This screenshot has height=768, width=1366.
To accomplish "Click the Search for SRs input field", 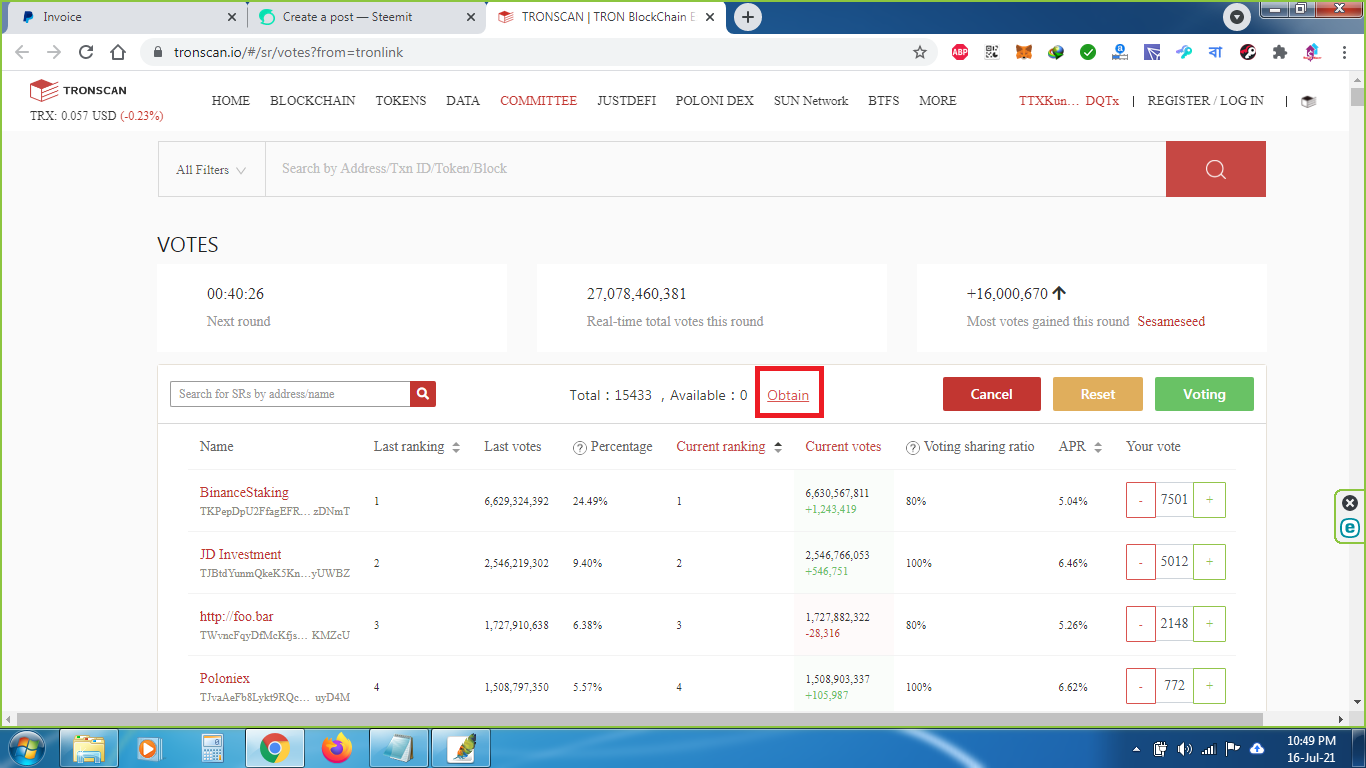I will (x=290, y=394).
